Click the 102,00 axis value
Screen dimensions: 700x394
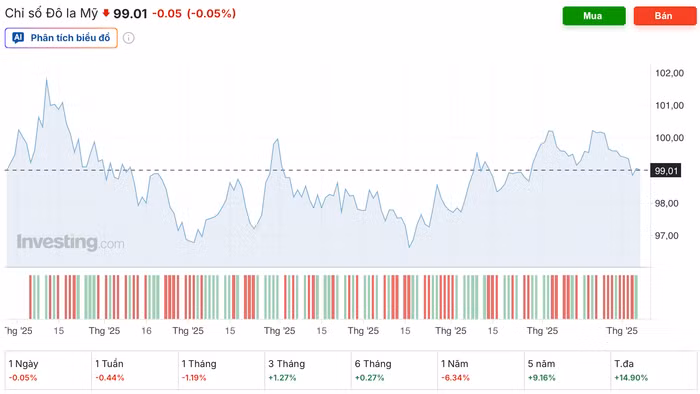tap(669, 73)
